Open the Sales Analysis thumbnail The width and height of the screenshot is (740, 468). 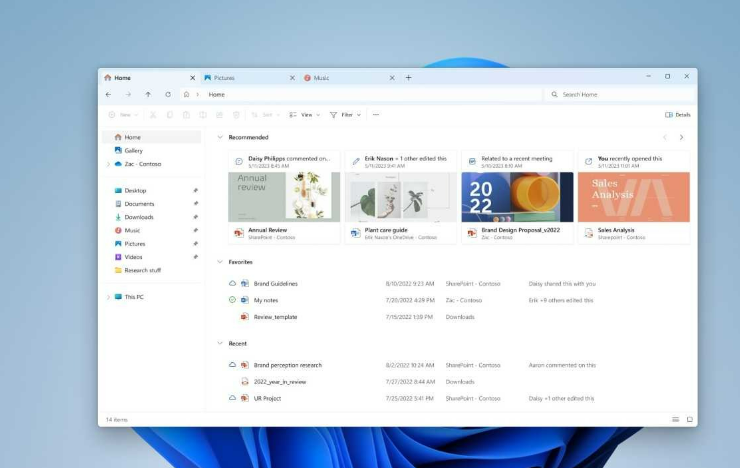[x=634, y=197]
